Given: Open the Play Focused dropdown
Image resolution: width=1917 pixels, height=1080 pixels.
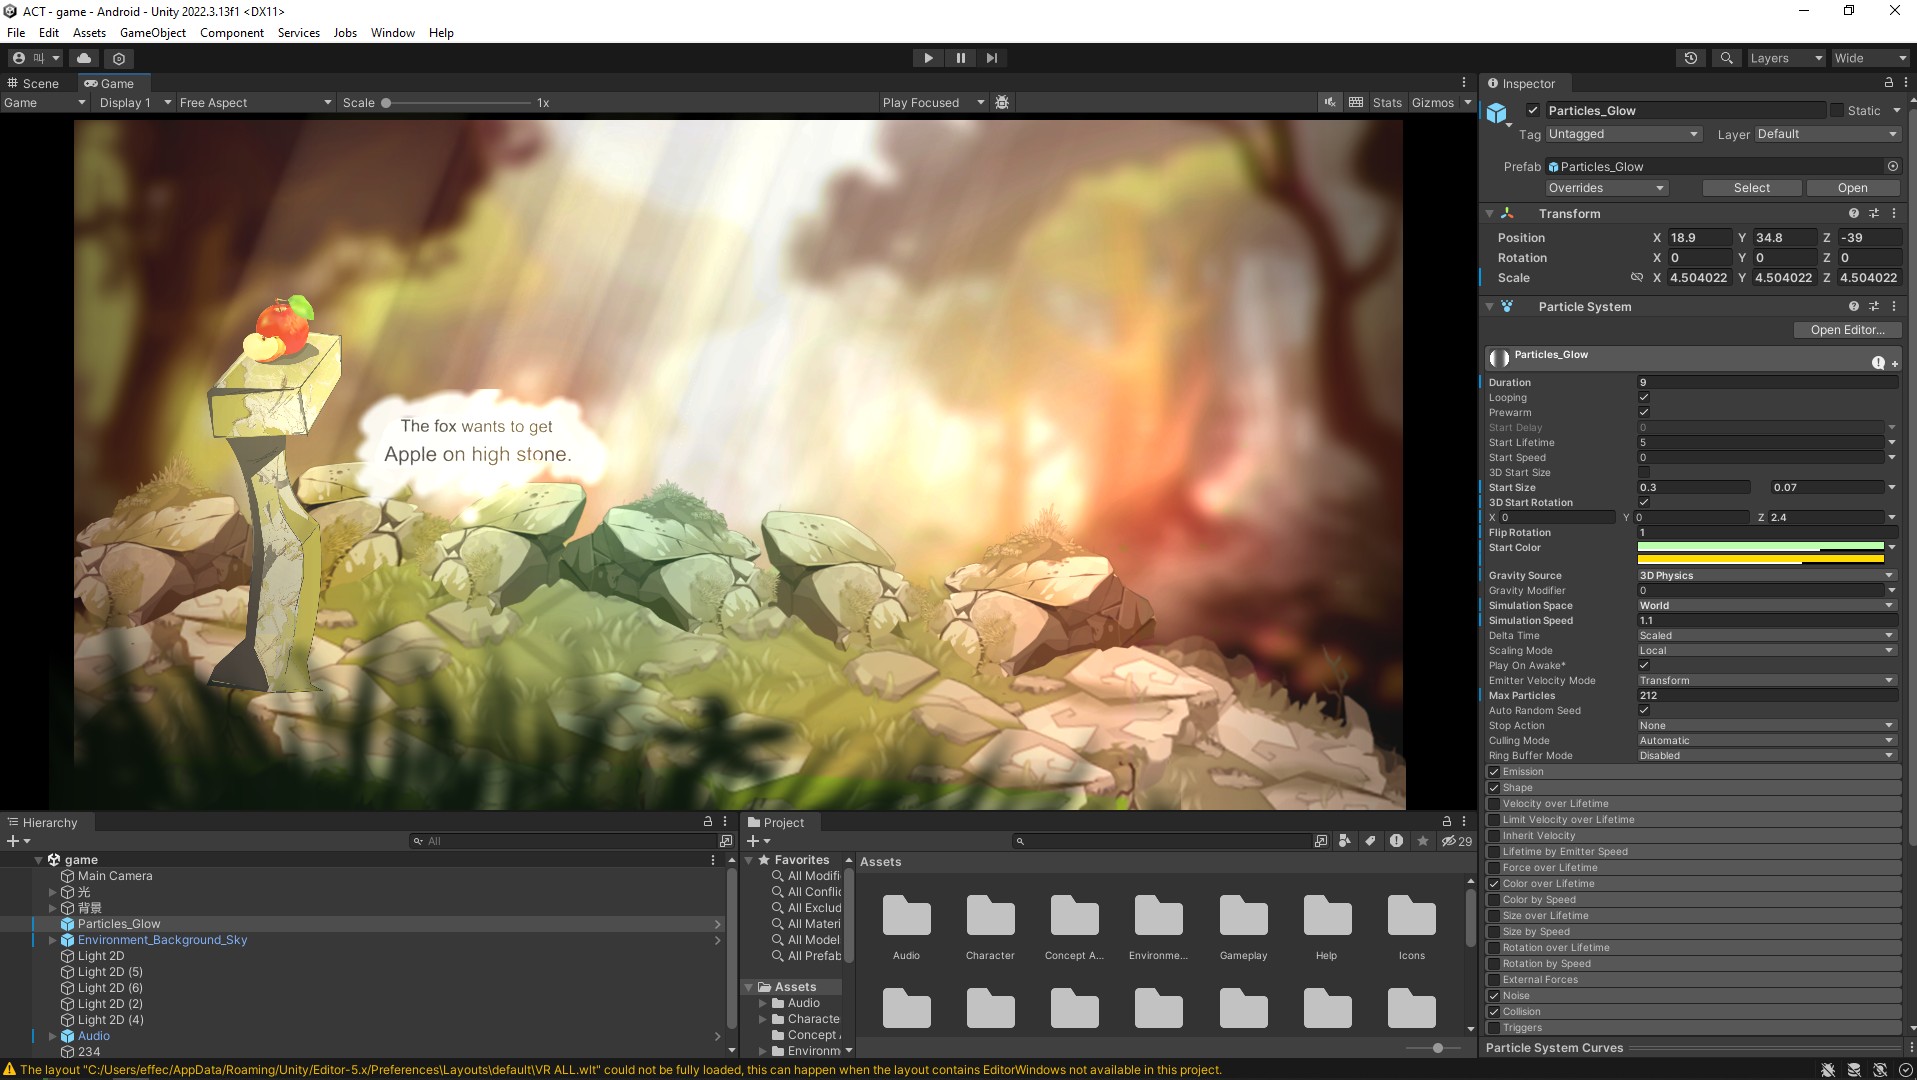Looking at the screenshot, I should [933, 102].
